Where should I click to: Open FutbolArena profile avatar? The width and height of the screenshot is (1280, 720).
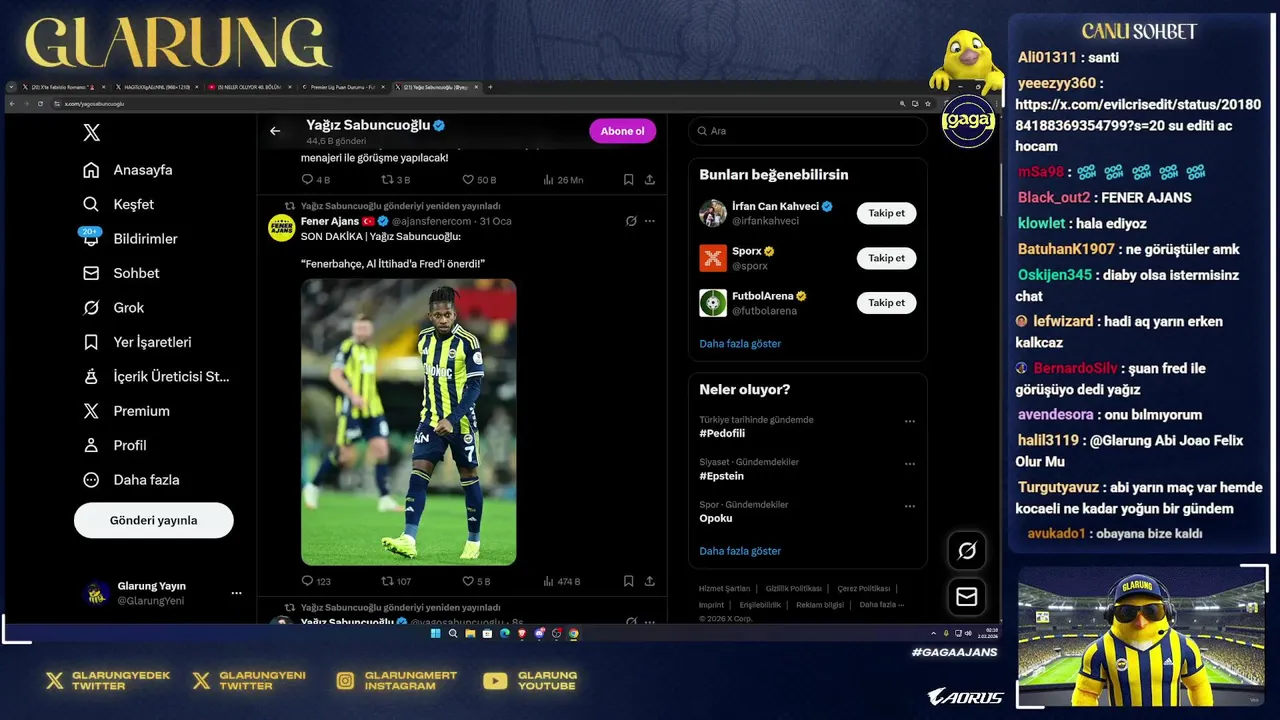click(713, 303)
